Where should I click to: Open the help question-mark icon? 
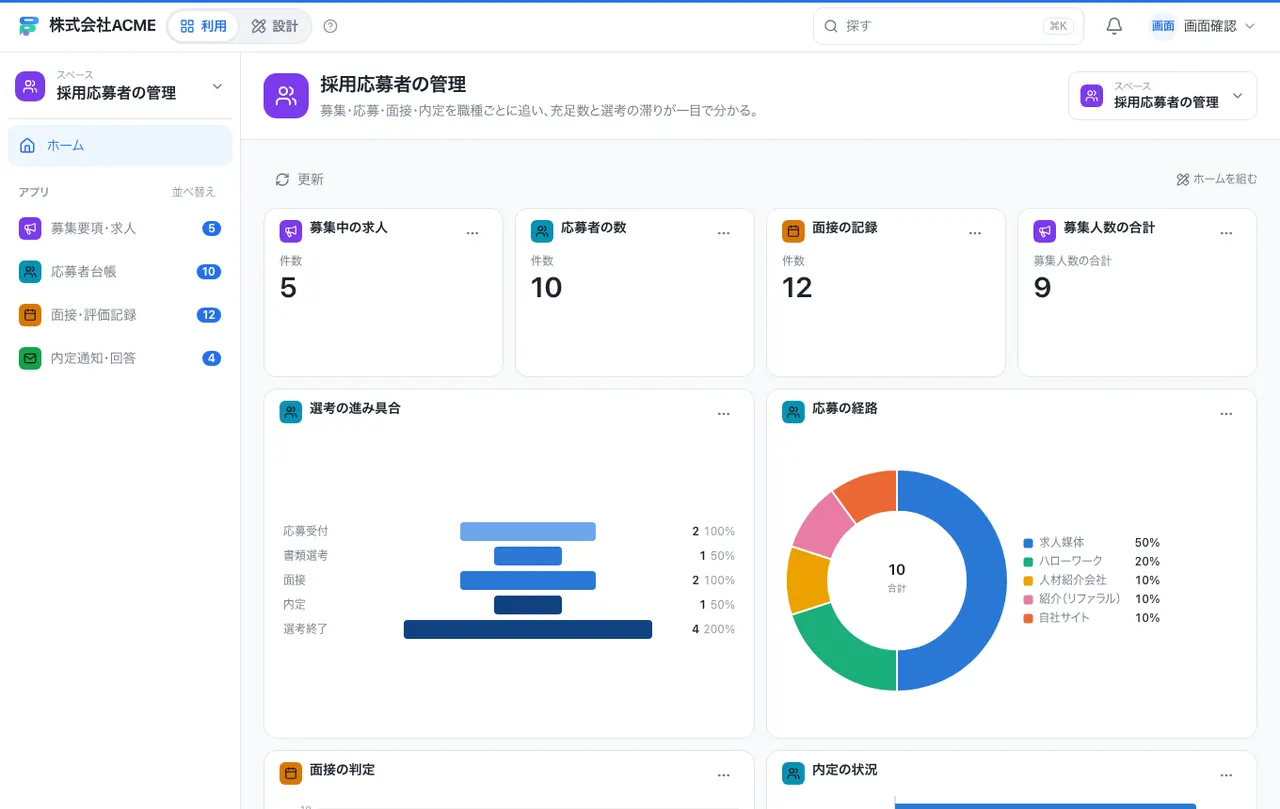(331, 26)
